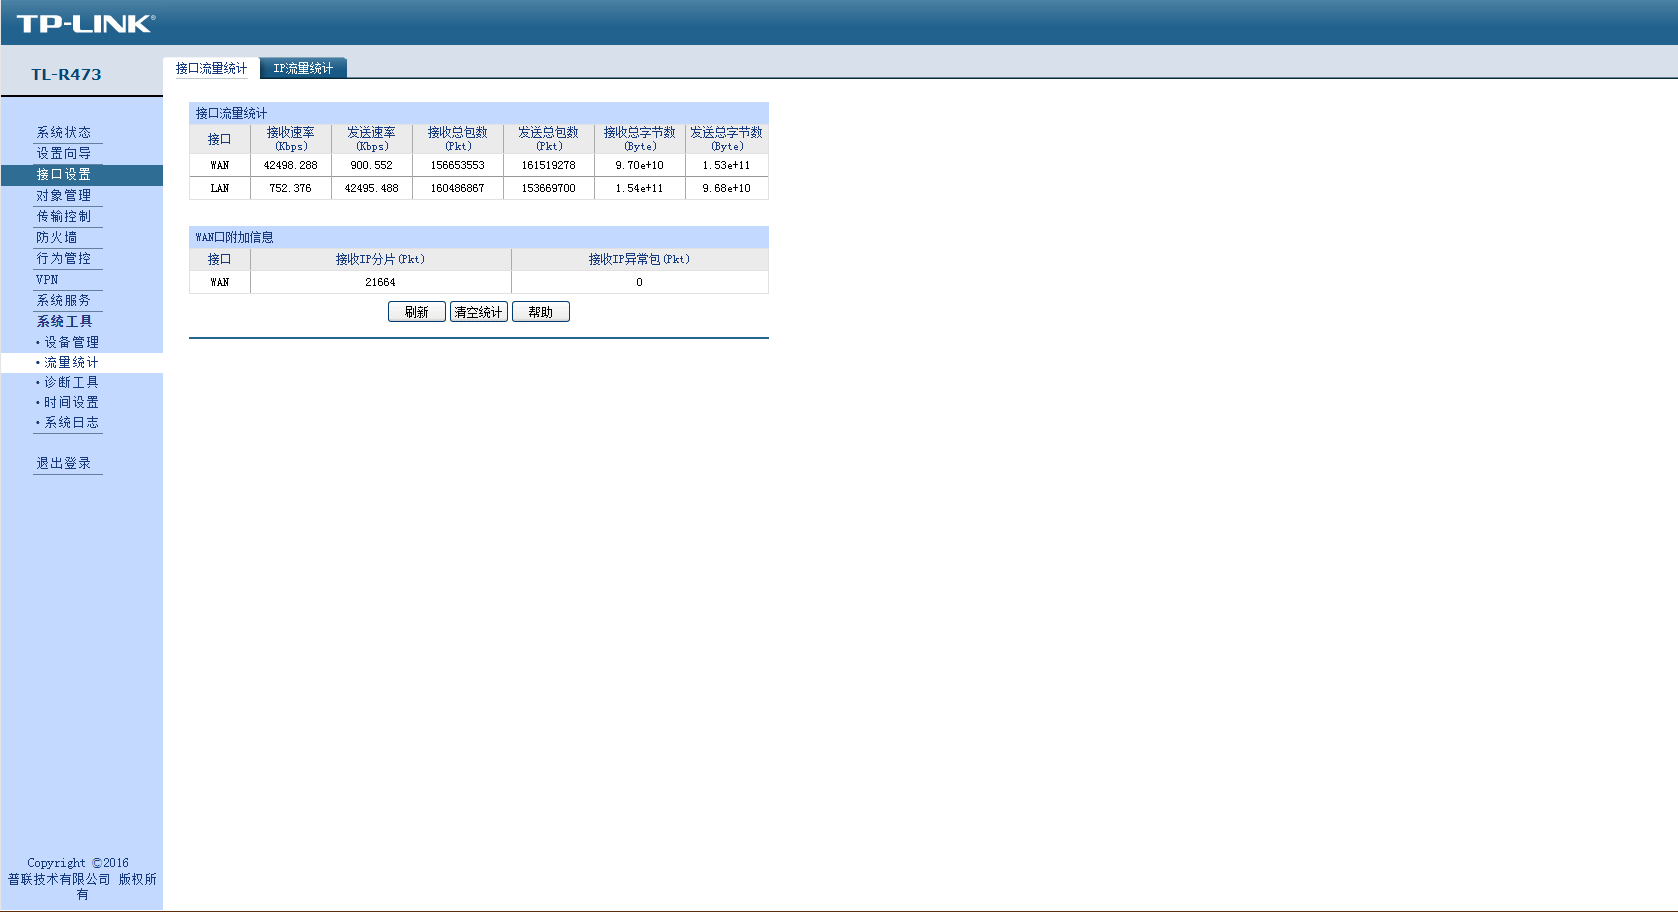Click LAN received packets 160486867
This screenshot has height=912, width=1678.
[458, 188]
